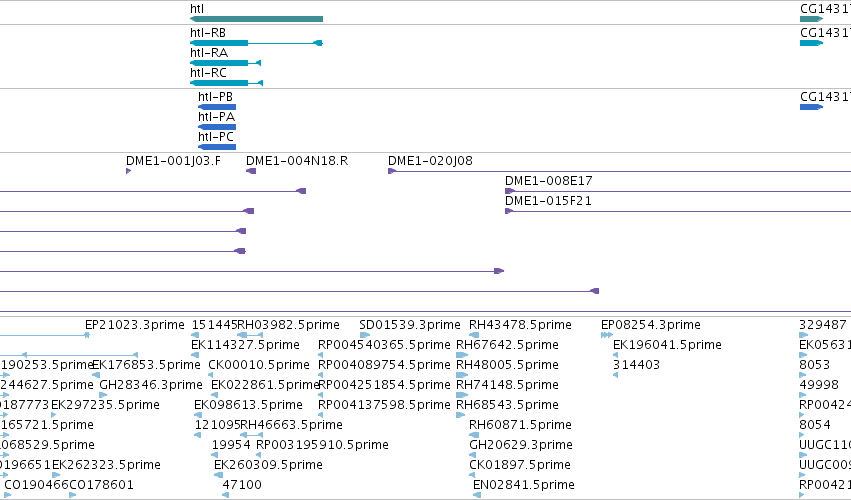
Task: Click the 49998 feature label
Action: 819,385
